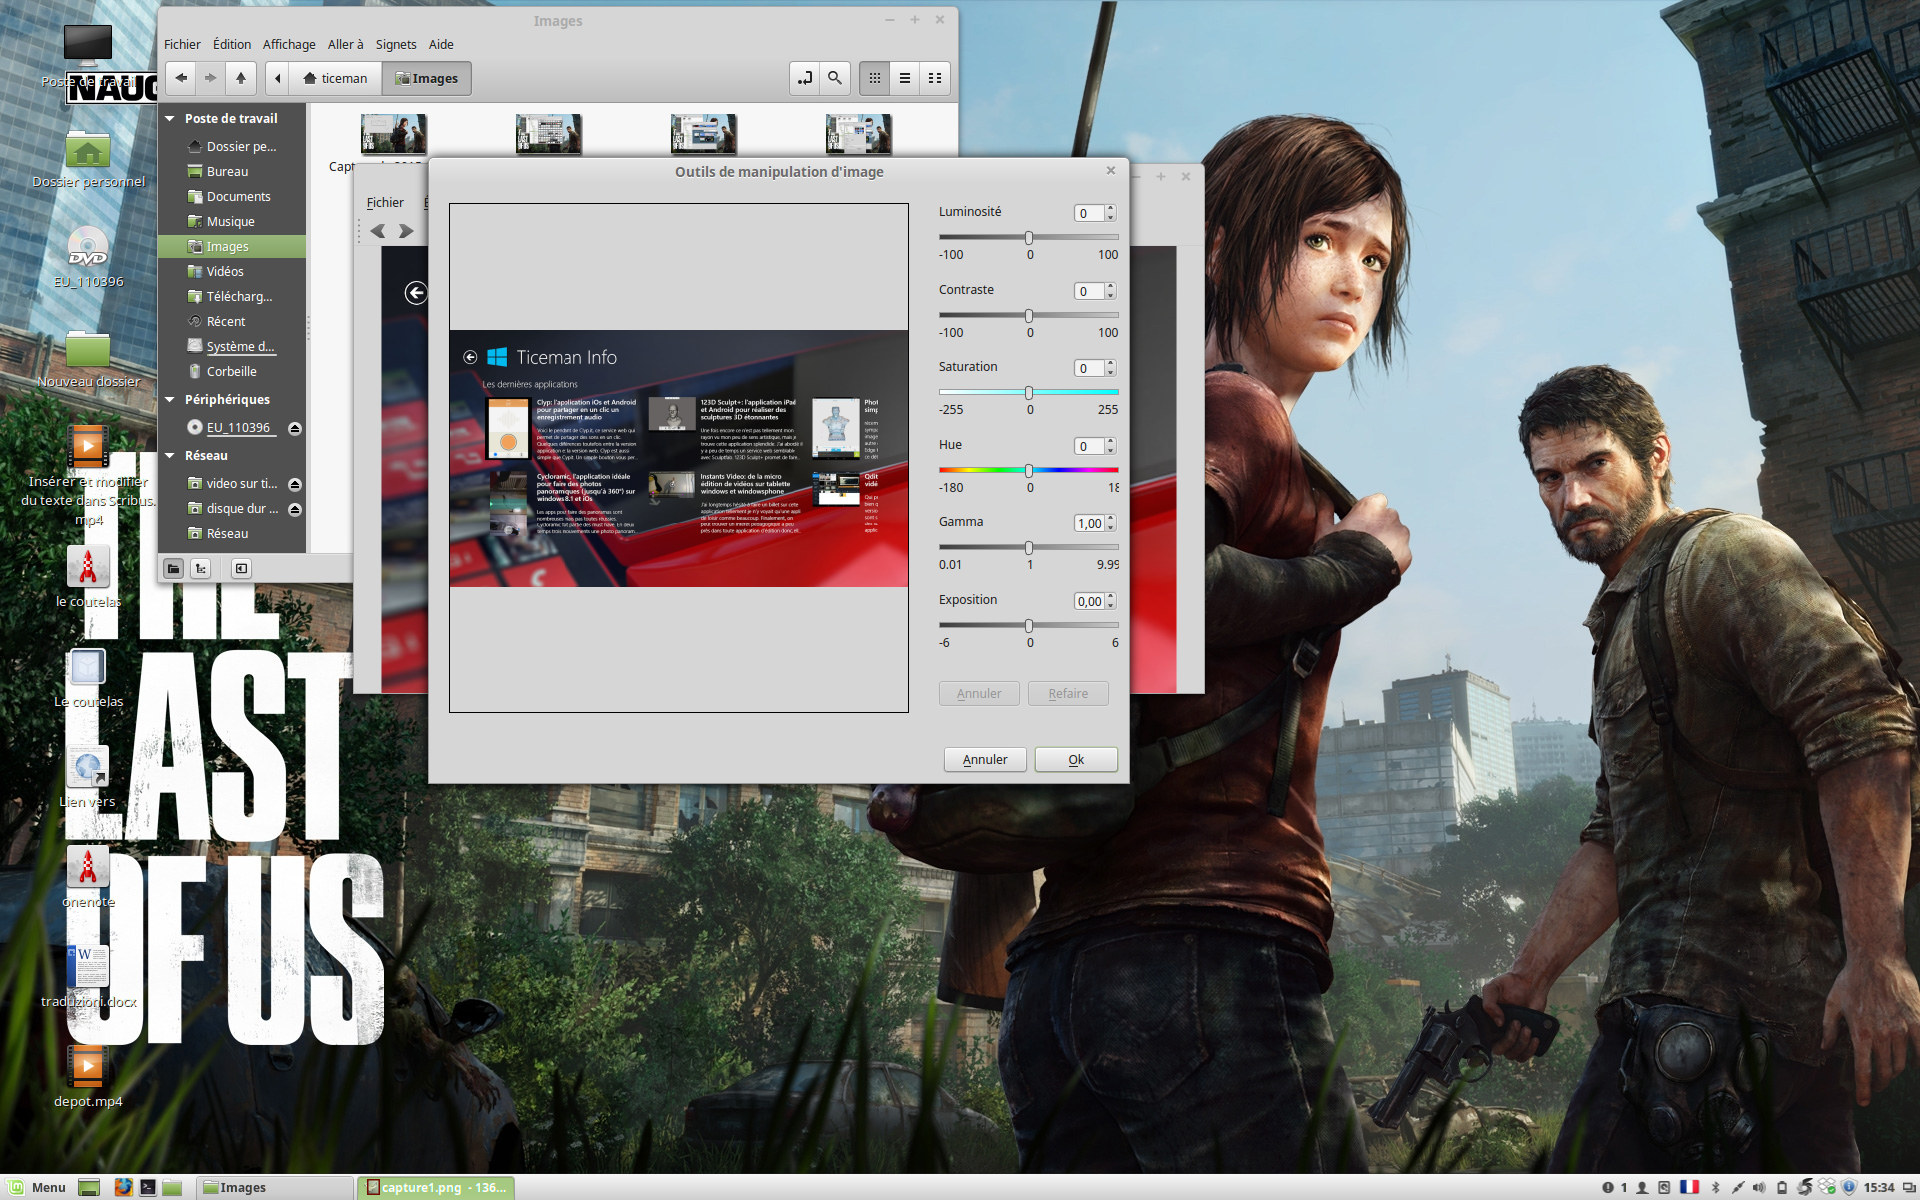Cancel the image manipulation dialog
Image resolution: width=1920 pixels, height=1200 pixels.
(985, 759)
